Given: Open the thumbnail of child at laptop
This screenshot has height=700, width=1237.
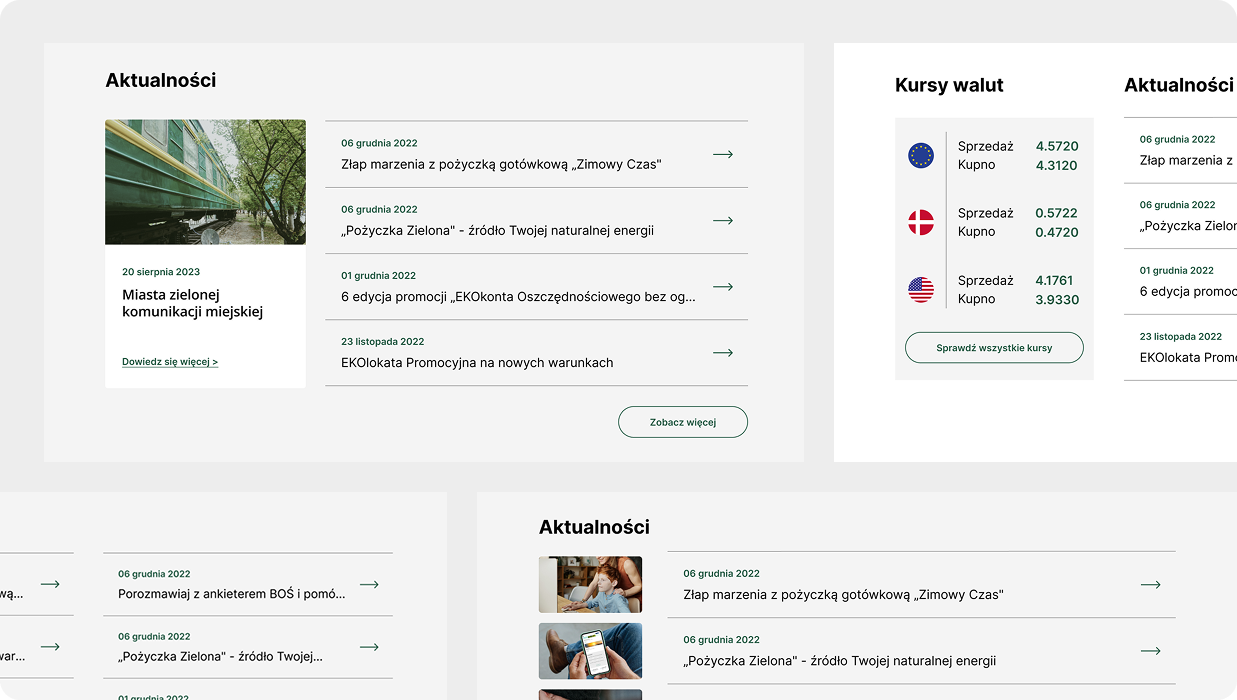Looking at the screenshot, I should pyautogui.click(x=590, y=584).
